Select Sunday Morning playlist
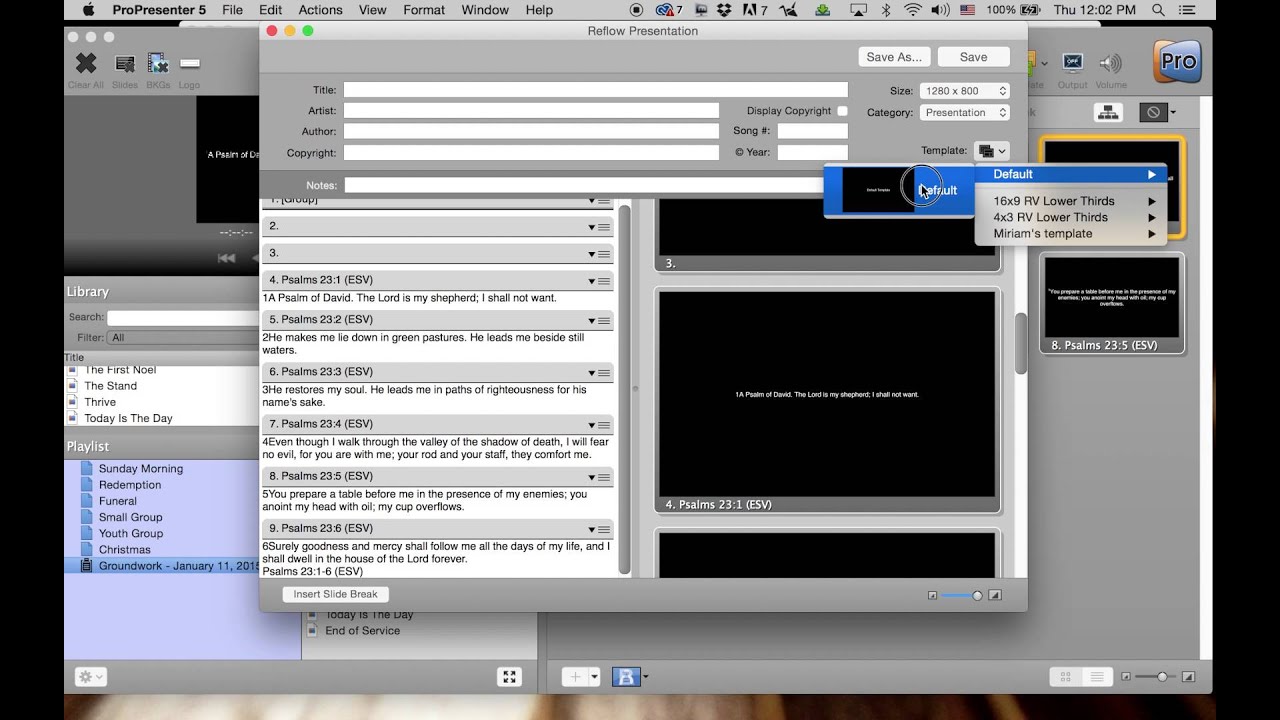The width and height of the screenshot is (1280, 720). click(141, 468)
